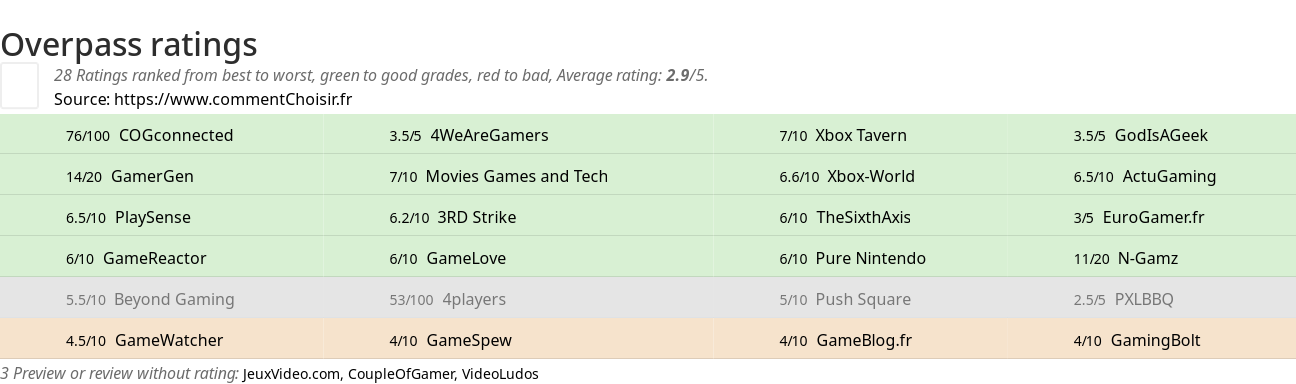Screen dimensions: 1296x384
Task: Open the Xbox Tavern 7/10 rating
Action: (843, 135)
